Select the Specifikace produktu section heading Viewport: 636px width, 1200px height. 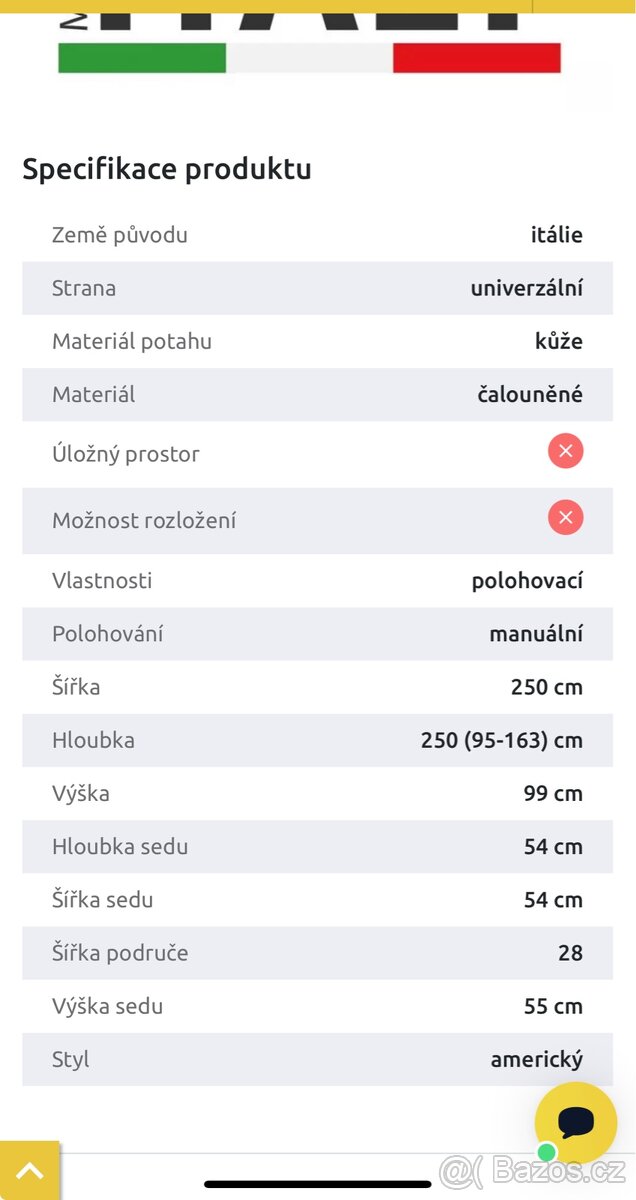tap(167, 169)
